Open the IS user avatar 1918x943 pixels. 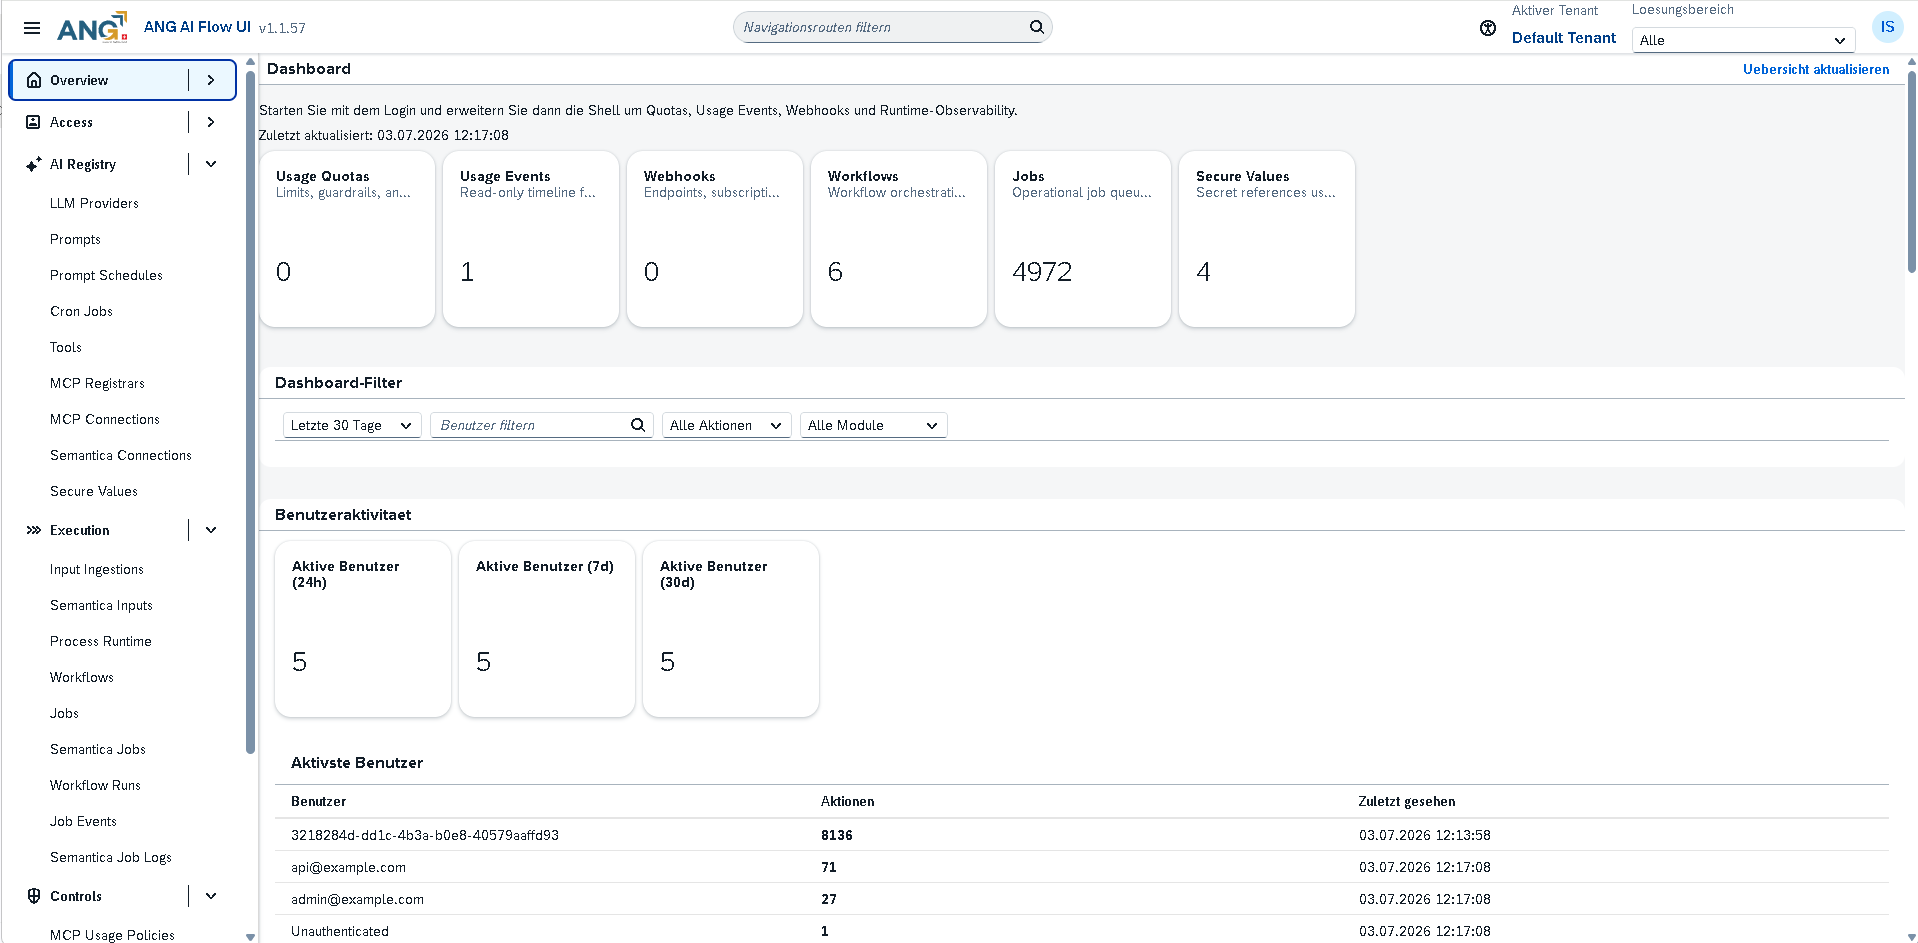1887,27
